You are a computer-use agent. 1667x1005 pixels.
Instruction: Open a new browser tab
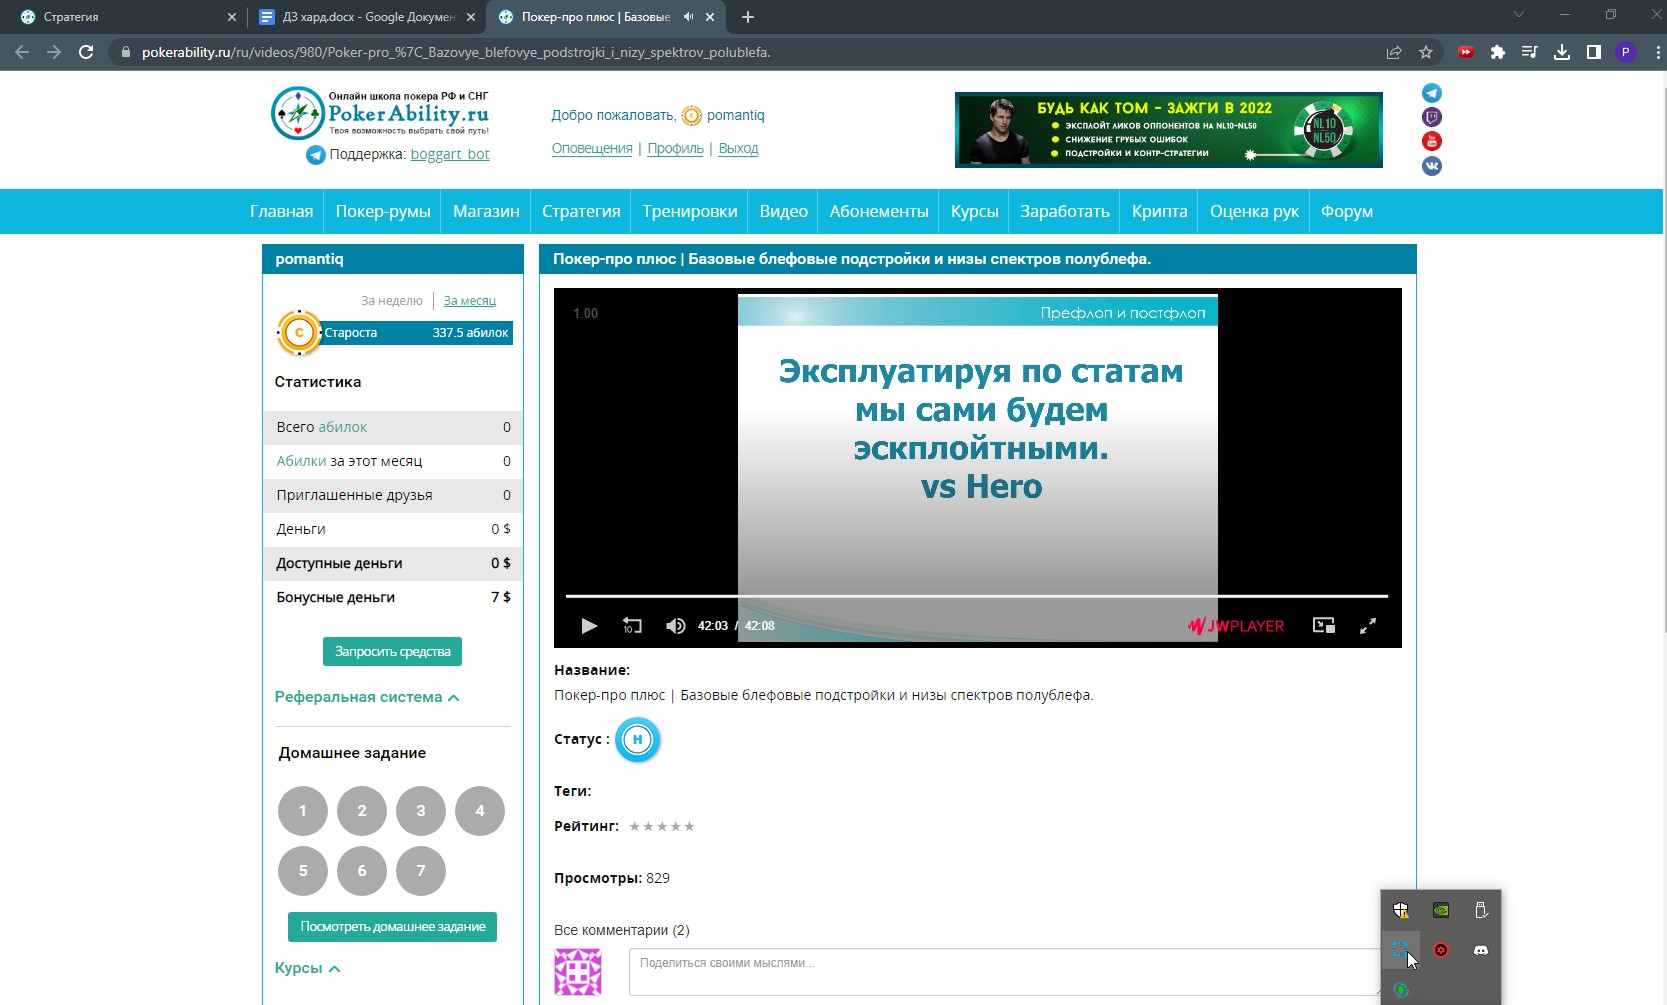point(748,17)
